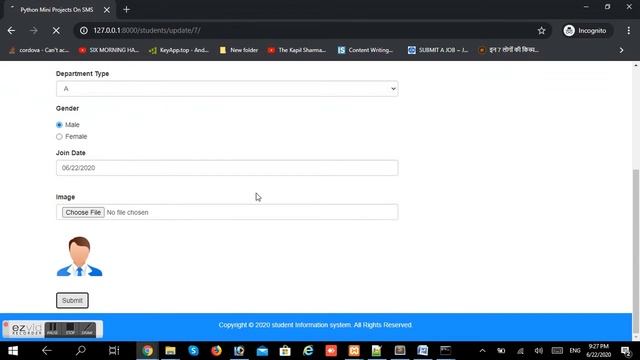640x360 pixels.
Task: Click the page vertical scrollbar
Action: point(636,251)
